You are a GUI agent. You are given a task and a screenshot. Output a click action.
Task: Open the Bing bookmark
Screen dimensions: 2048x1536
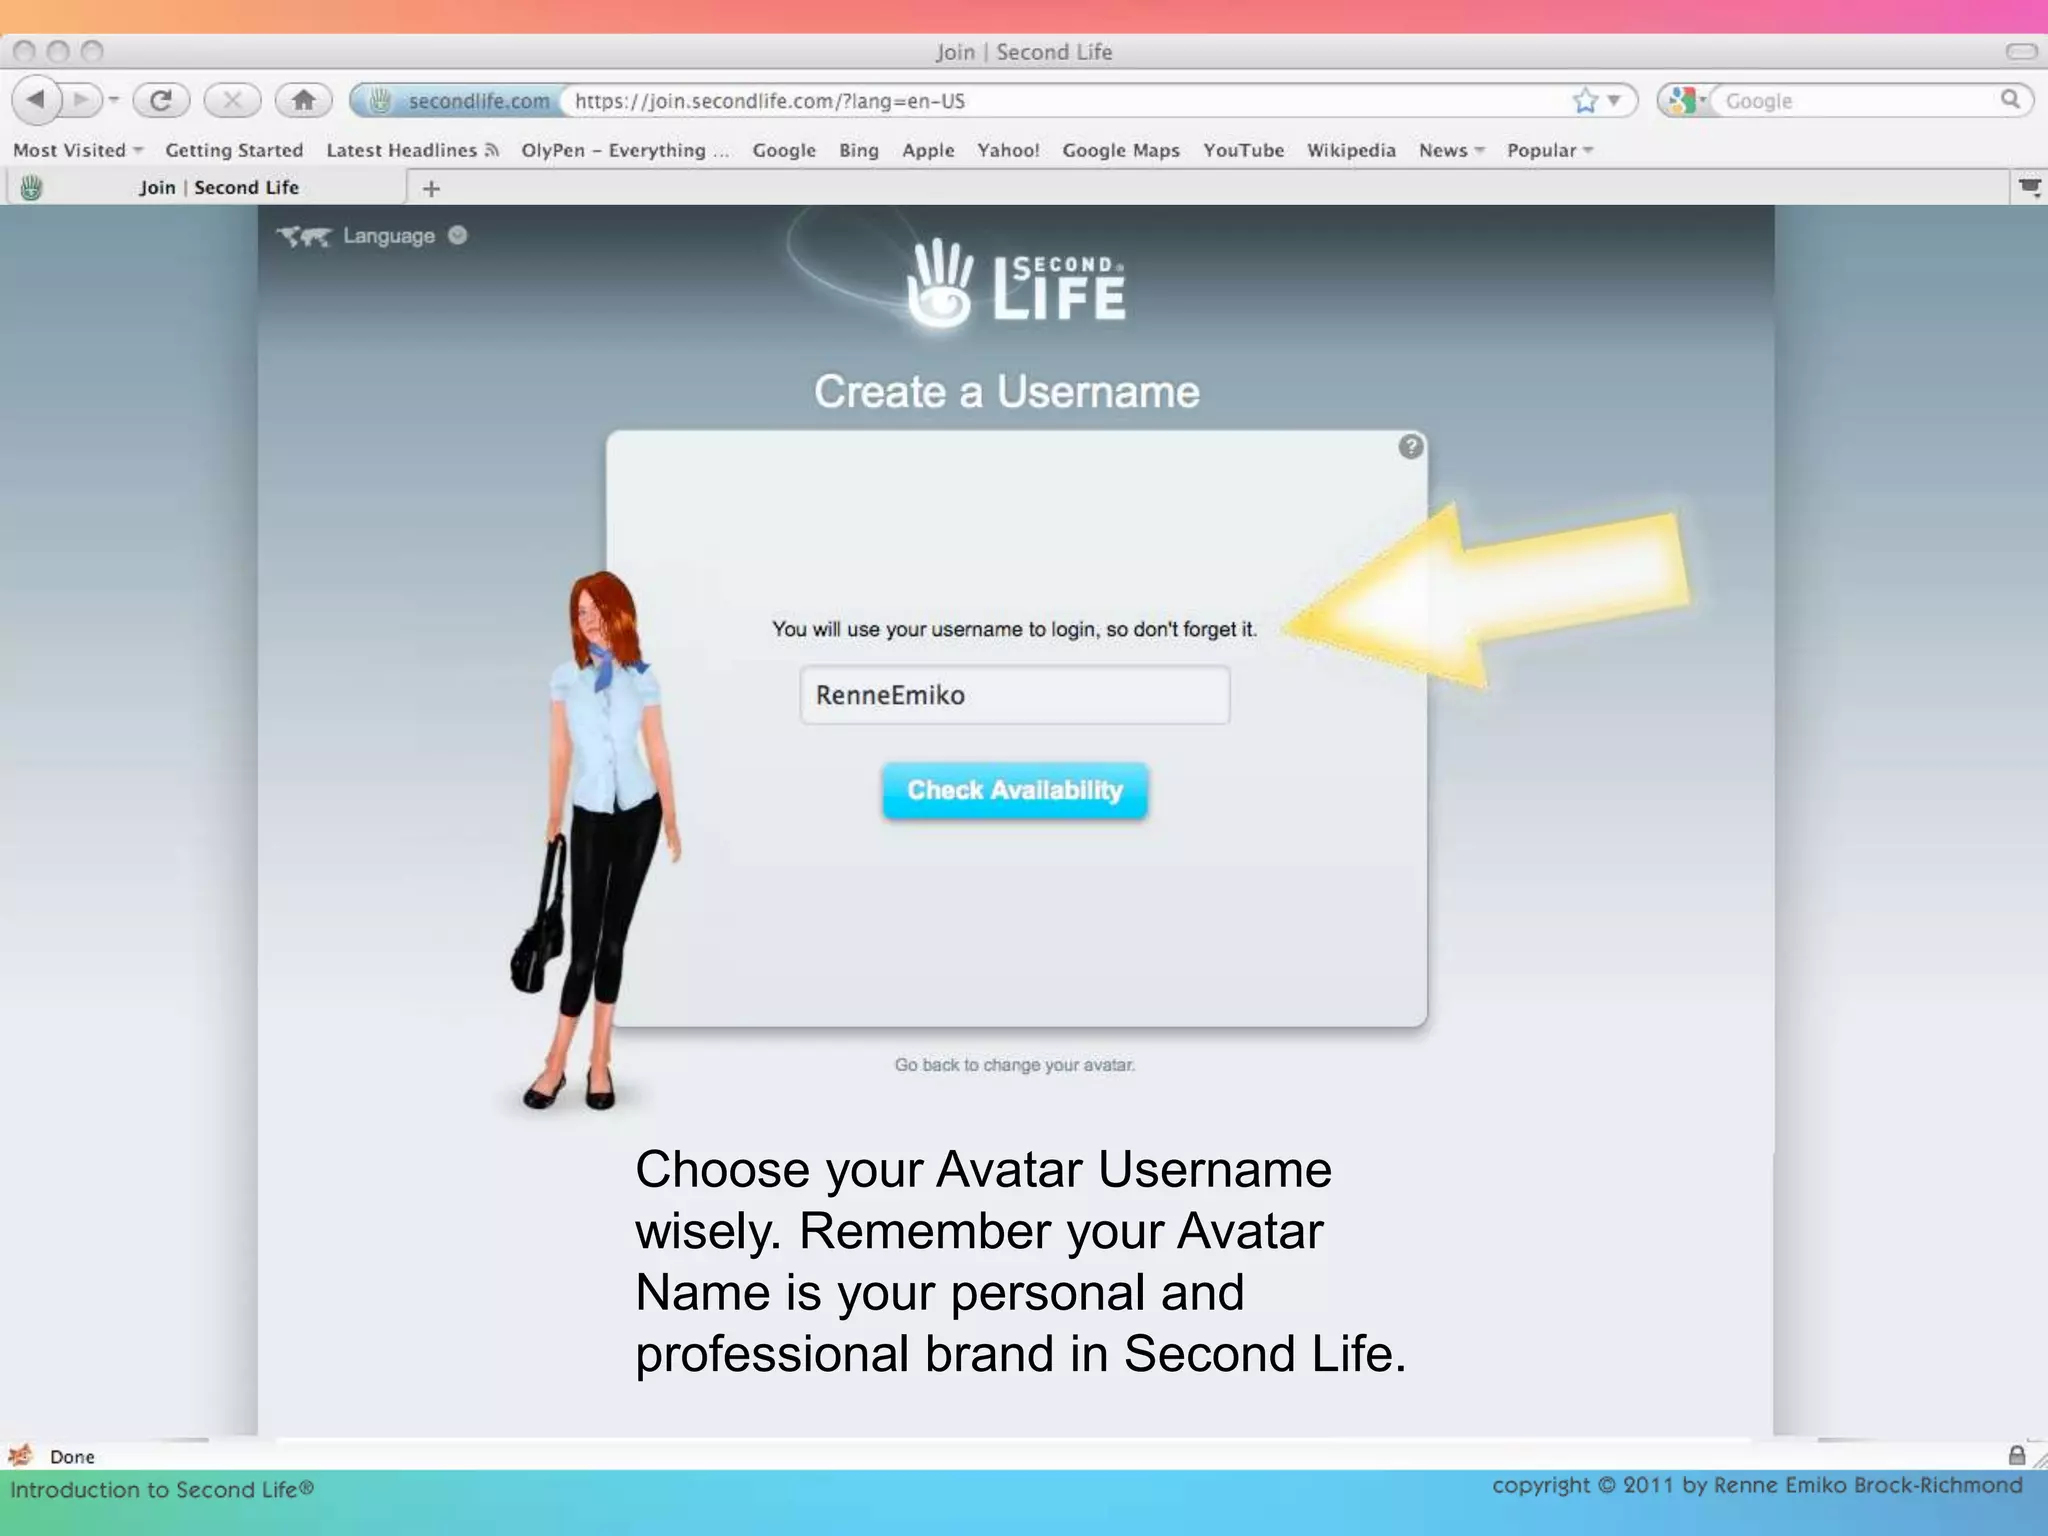click(x=859, y=151)
